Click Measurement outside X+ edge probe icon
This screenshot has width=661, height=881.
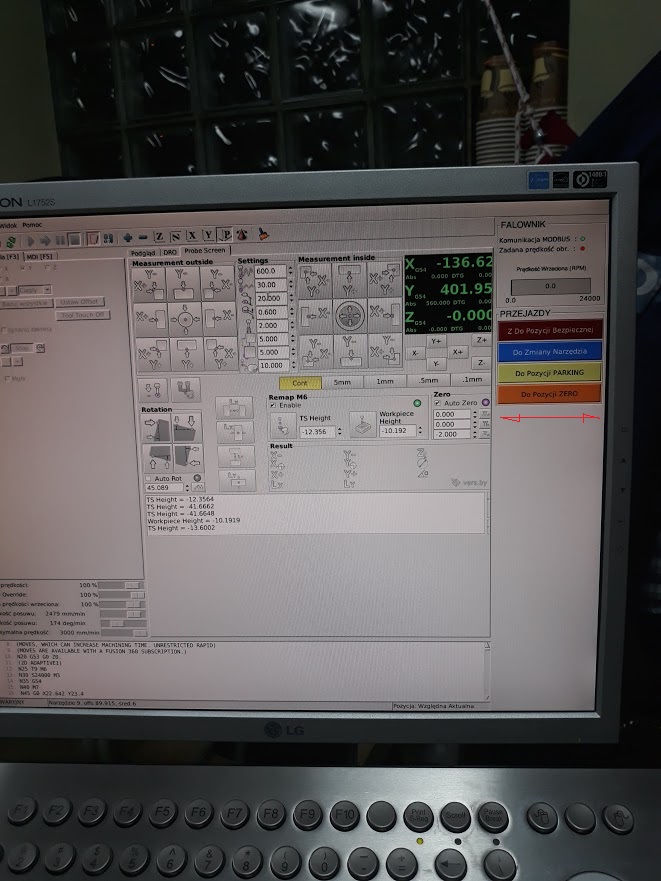click(x=150, y=320)
